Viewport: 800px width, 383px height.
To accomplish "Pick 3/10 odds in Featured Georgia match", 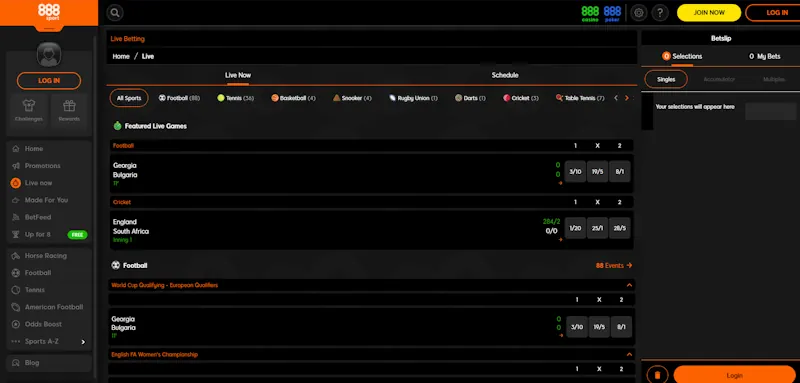I will click(575, 171).
